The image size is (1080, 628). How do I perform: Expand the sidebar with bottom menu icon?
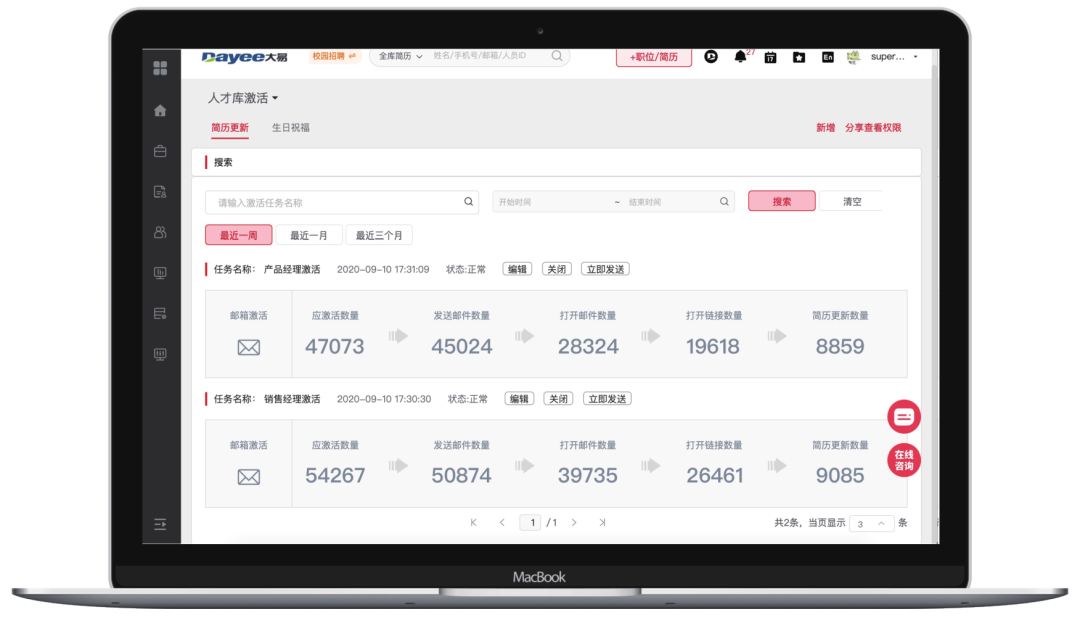[160, 524]
